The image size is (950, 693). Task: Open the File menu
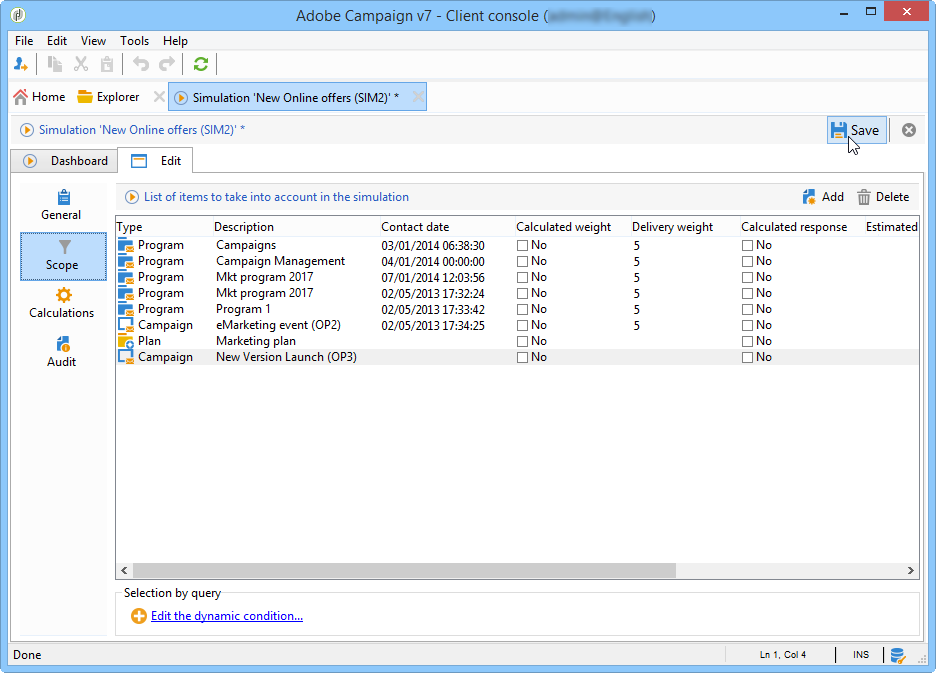coord(24,41)
